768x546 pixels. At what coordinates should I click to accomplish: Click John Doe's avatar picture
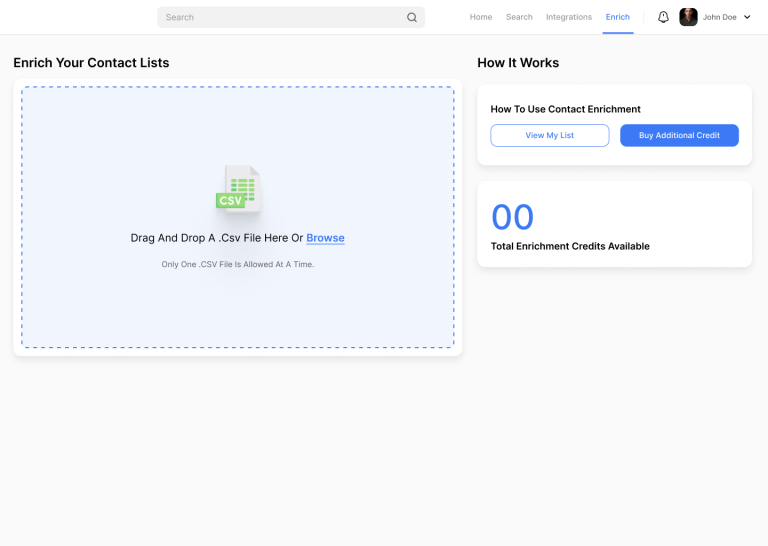point(688,17)
